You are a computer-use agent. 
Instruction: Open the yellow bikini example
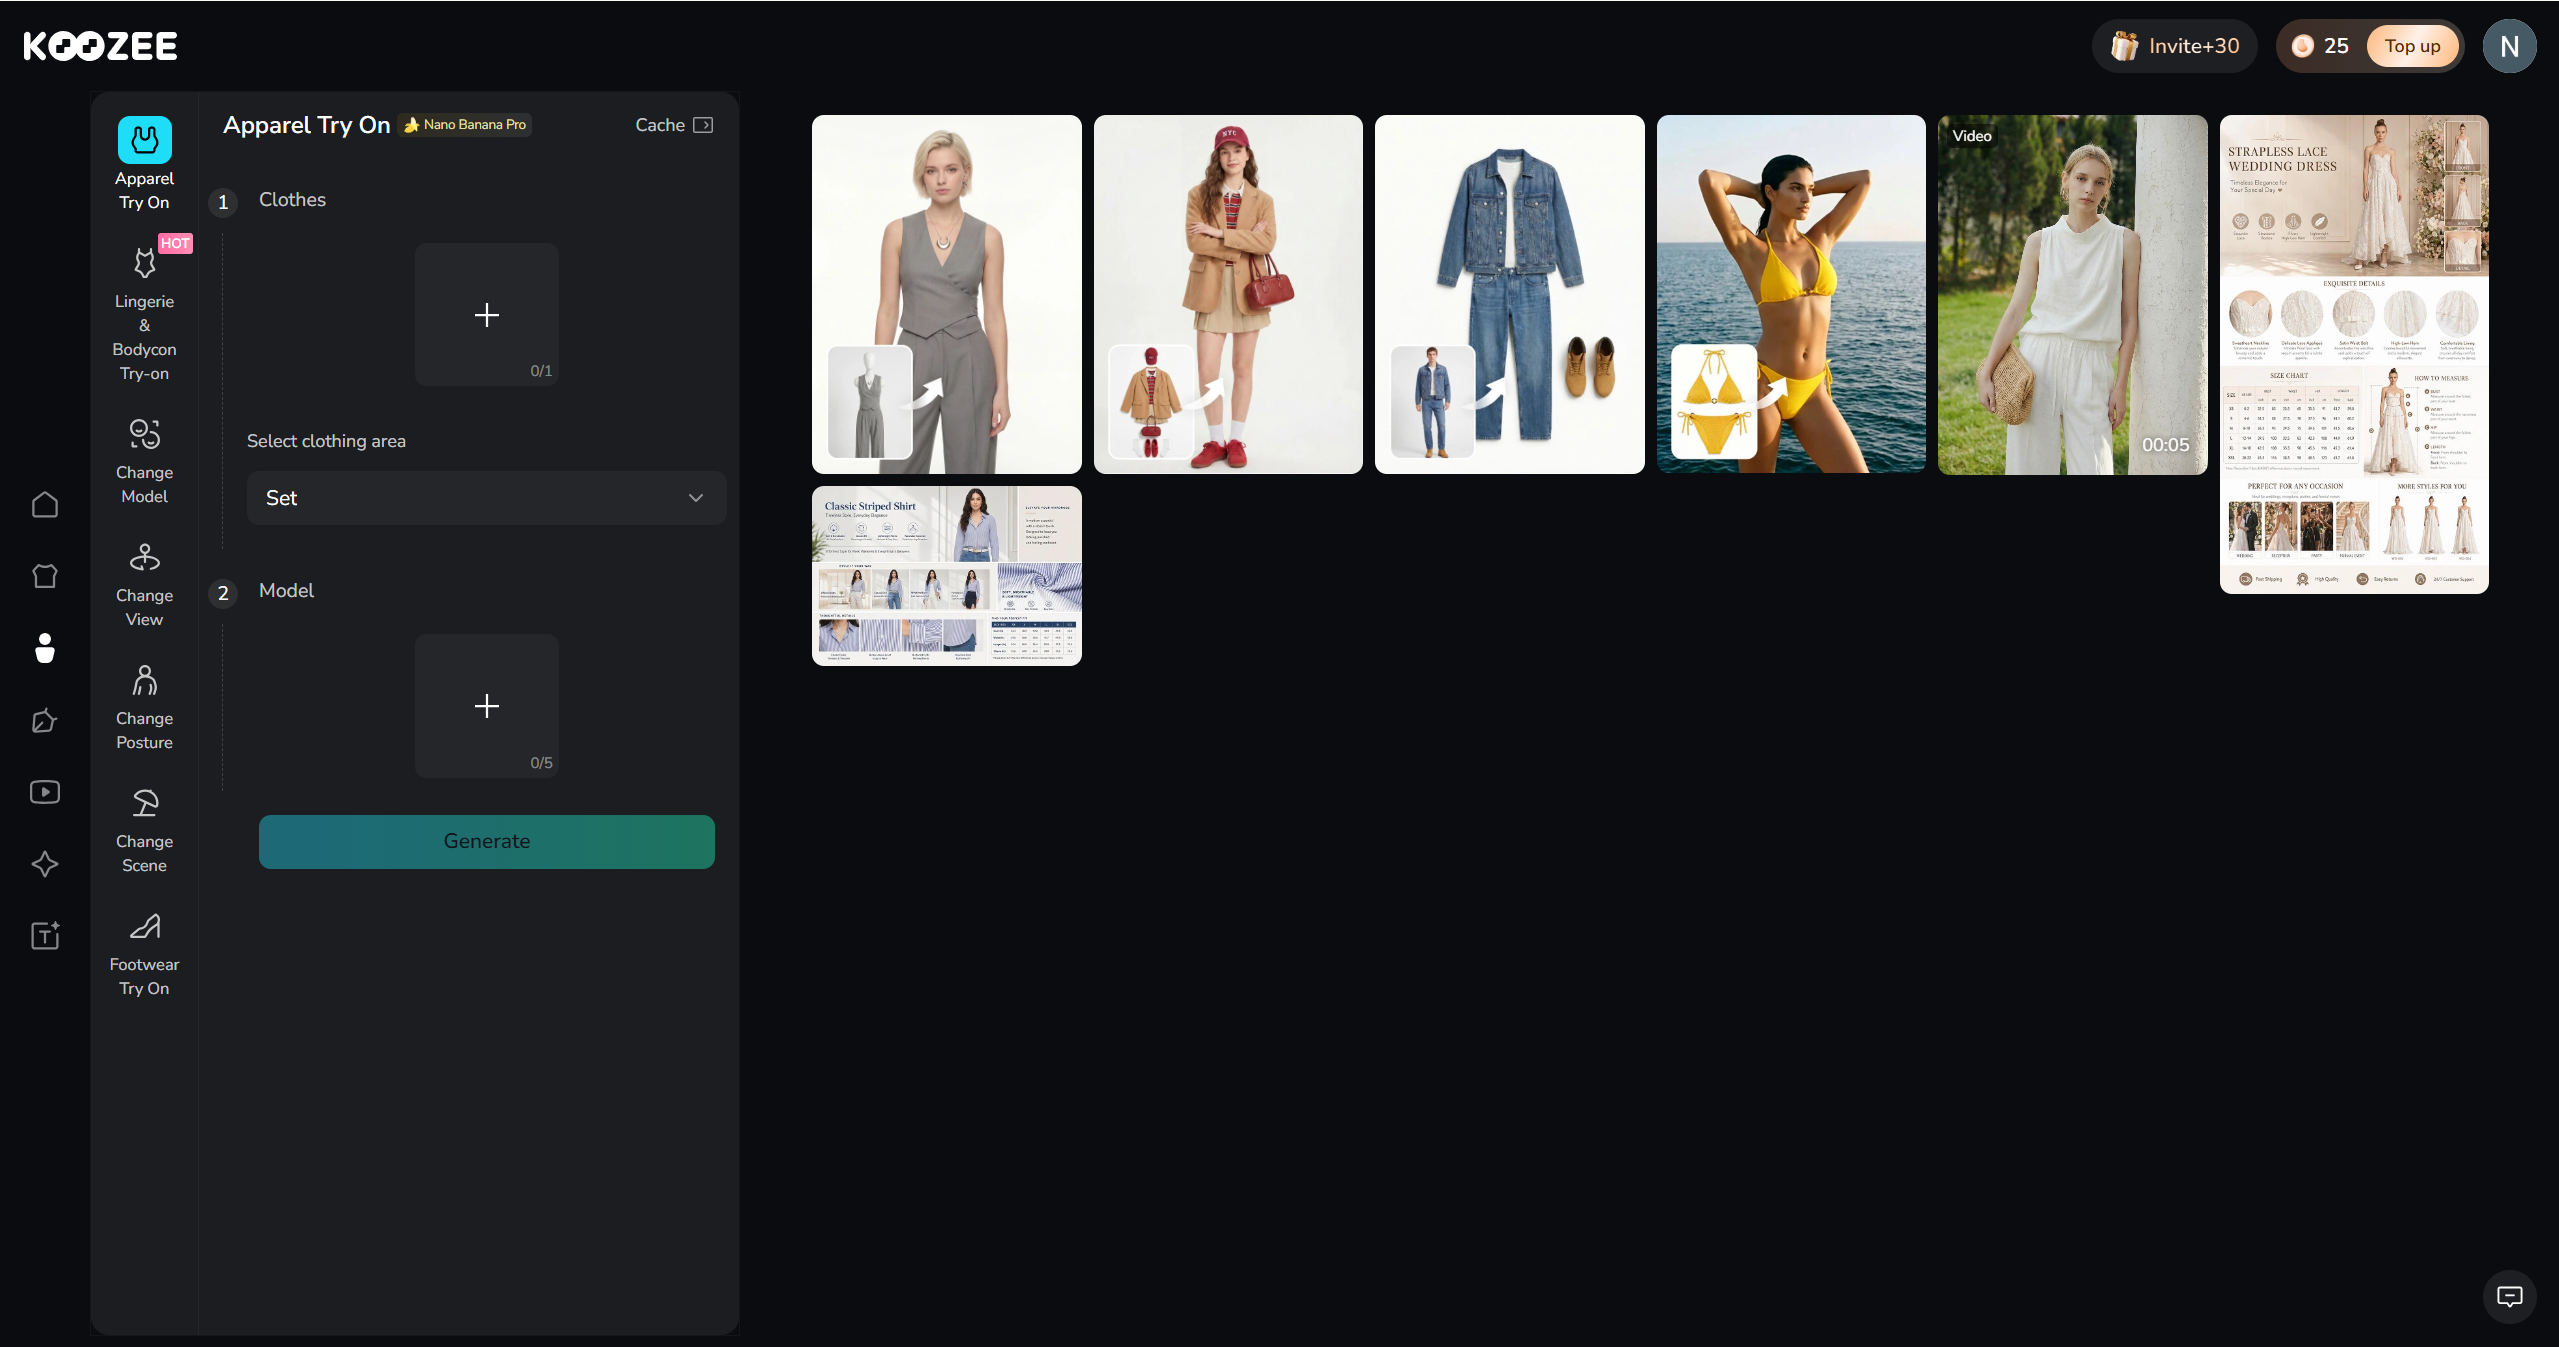(x=1791, y=294)
